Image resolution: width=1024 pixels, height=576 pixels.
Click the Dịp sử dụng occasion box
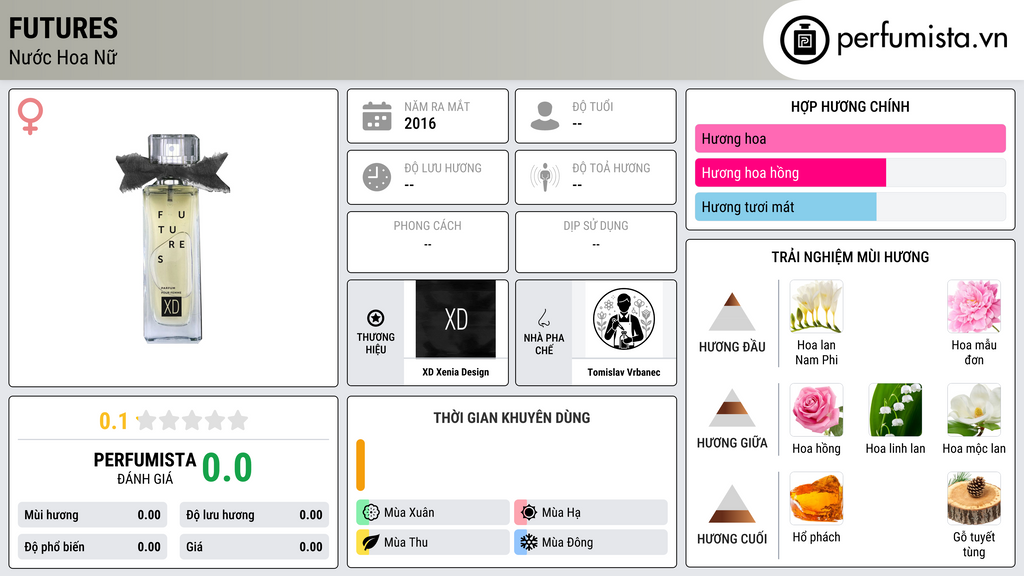click(596, 242)
